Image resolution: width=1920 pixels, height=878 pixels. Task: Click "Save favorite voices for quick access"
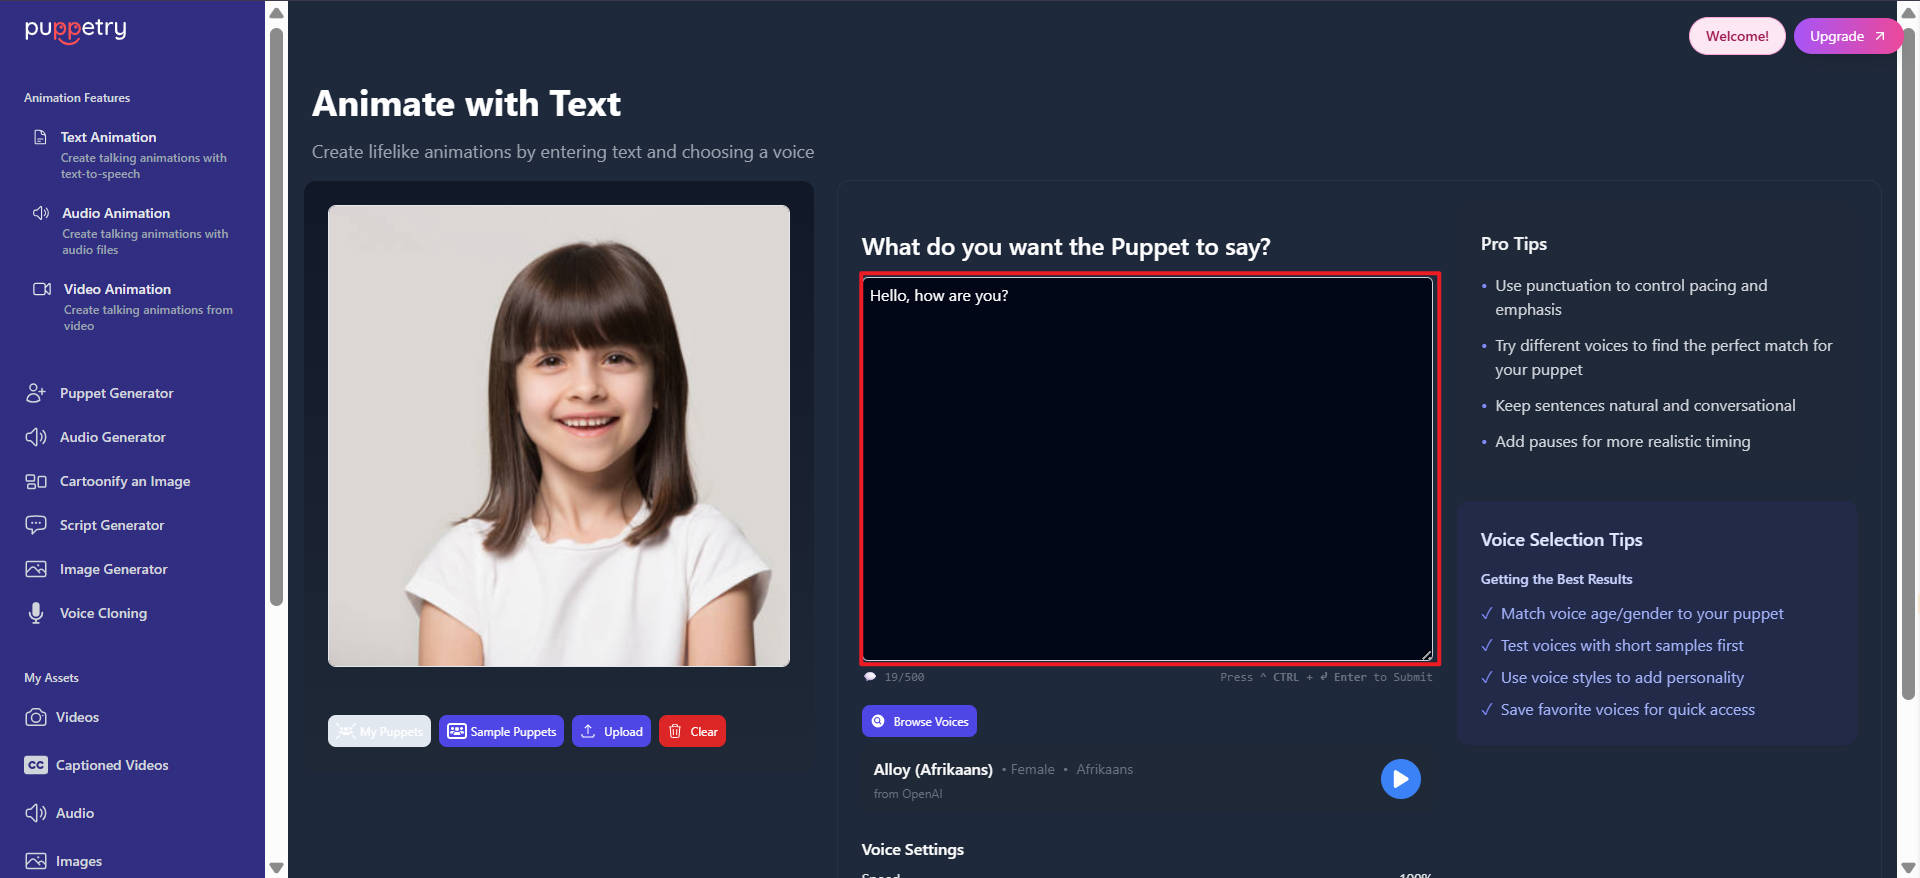pyautogui.click(x=1628, y=710)
